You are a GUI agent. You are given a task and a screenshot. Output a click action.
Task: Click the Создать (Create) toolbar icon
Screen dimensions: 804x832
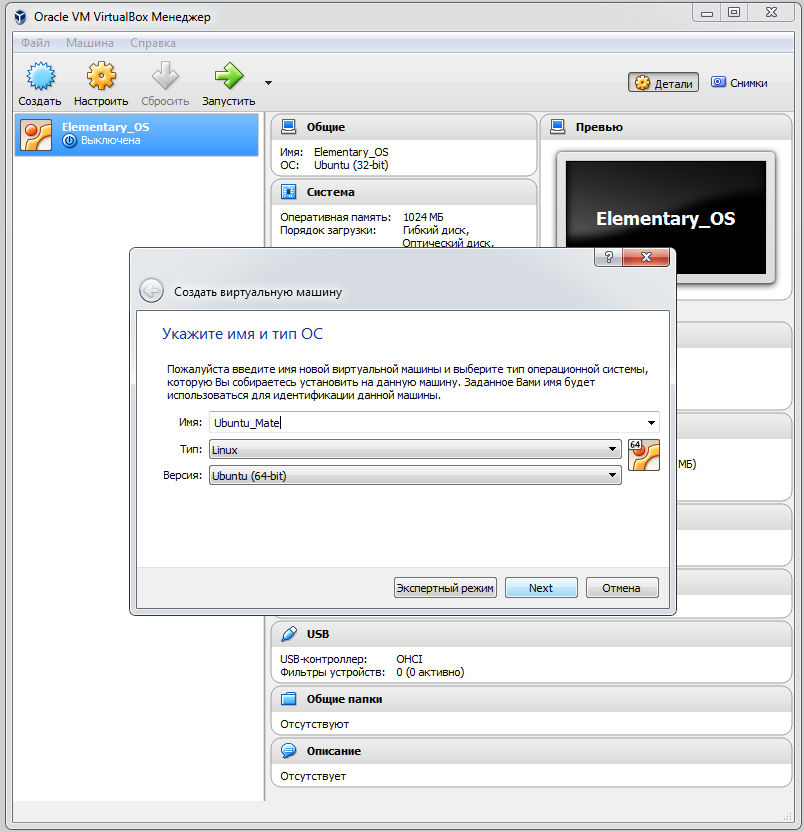pyautogui.click(x=40, y=76)
